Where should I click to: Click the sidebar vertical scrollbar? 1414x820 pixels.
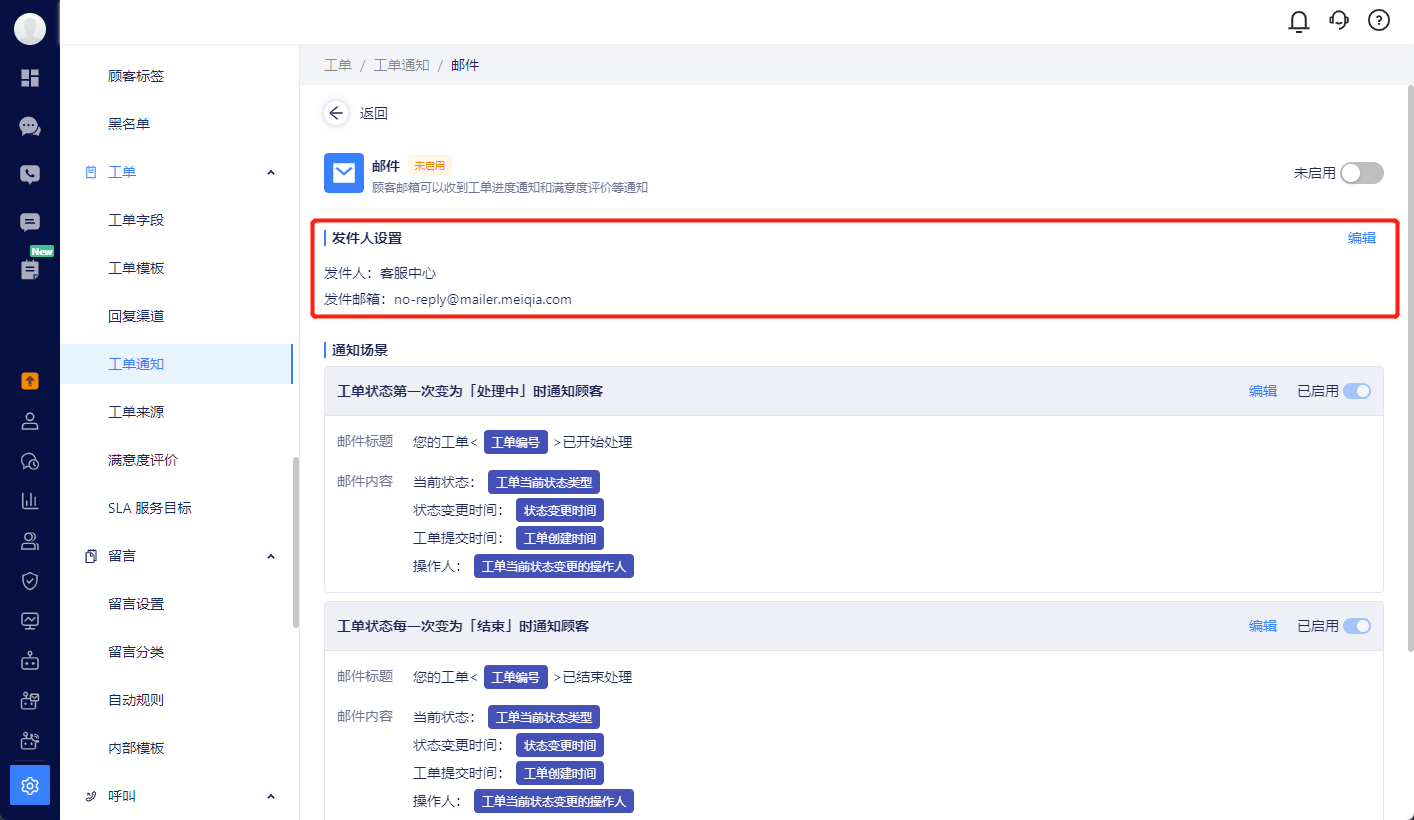[x=295, y=543]
